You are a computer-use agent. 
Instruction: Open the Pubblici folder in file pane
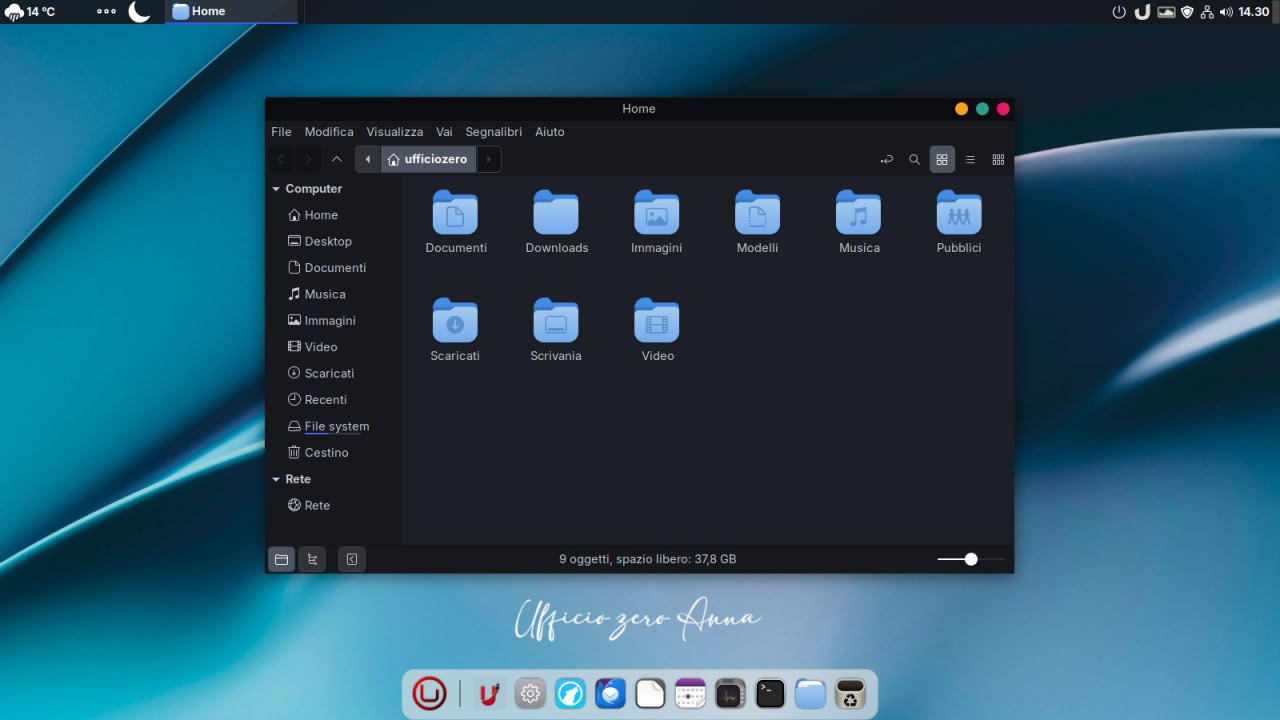(958, 213)
